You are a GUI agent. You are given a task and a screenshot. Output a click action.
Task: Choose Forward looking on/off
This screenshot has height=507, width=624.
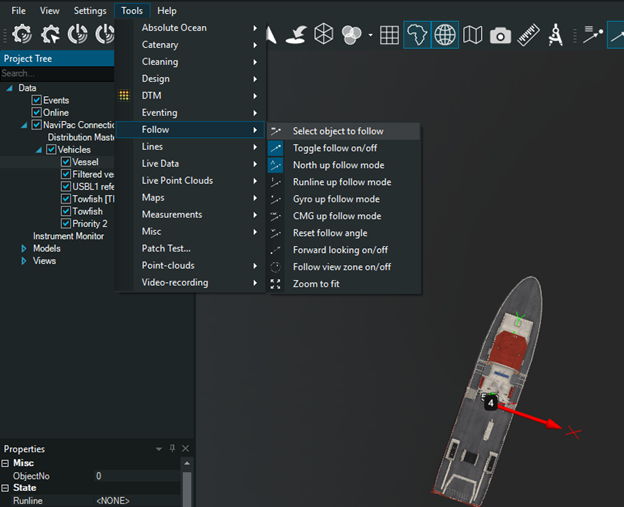[x=344, y=250]
